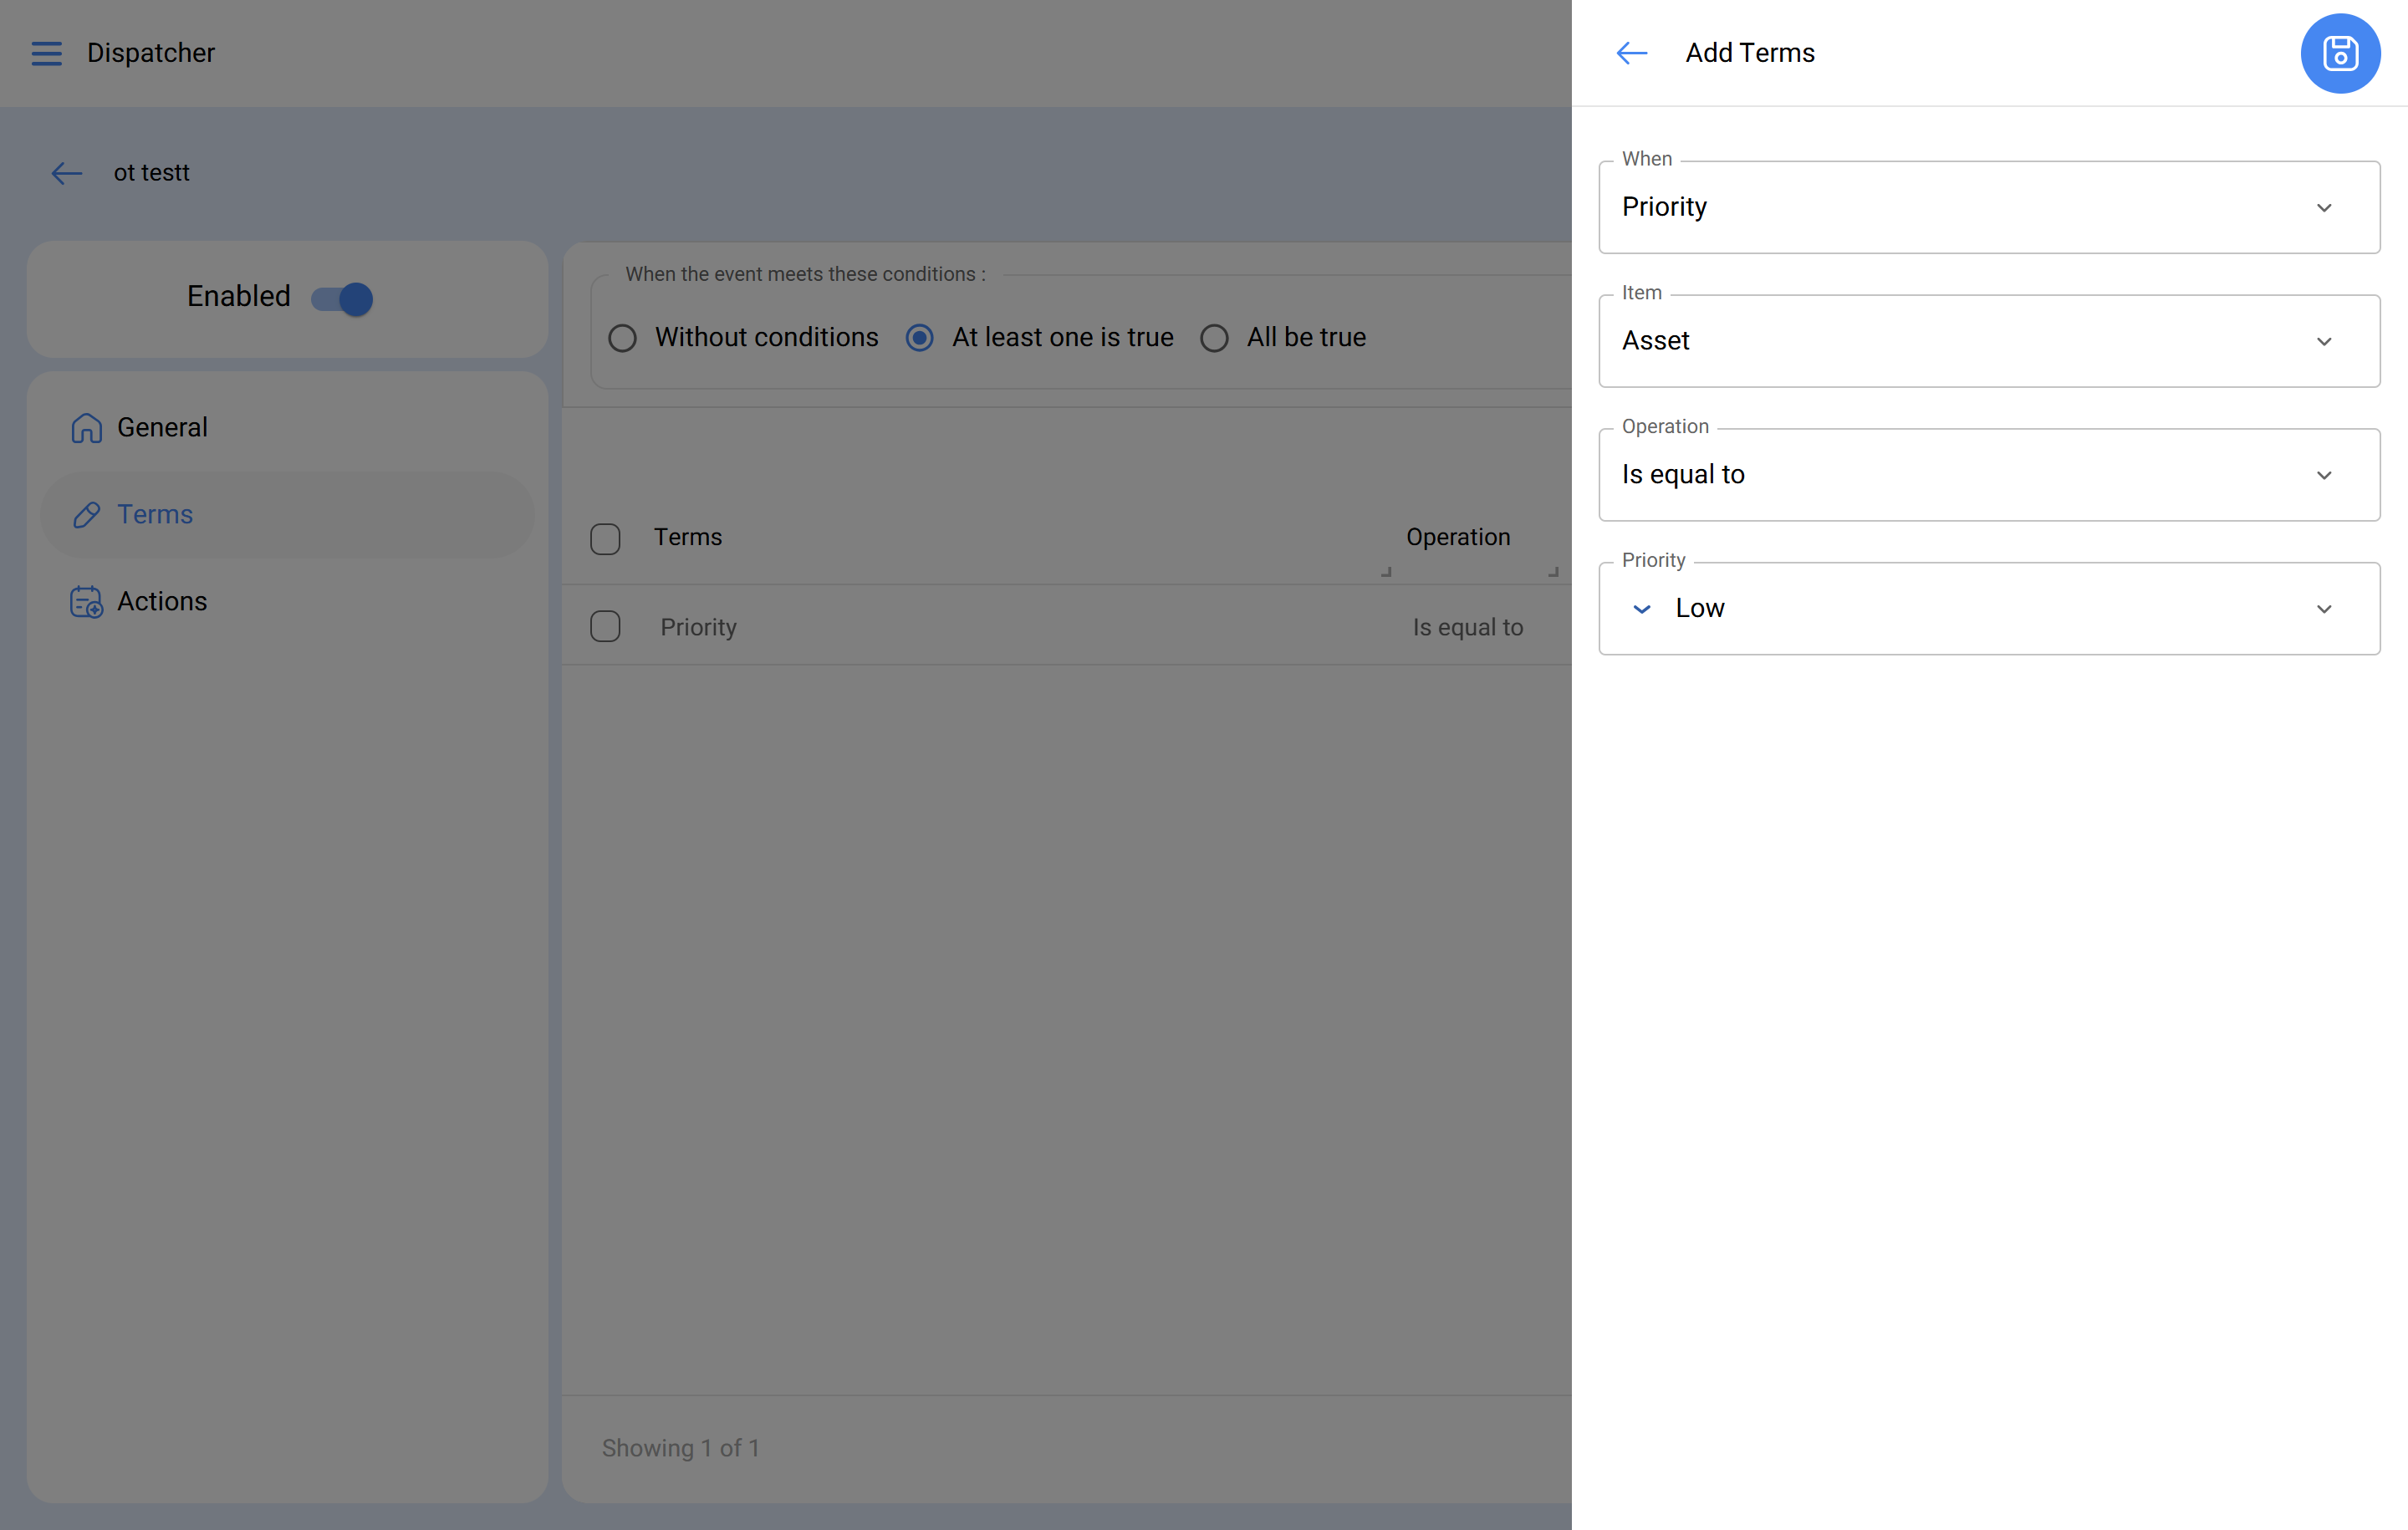Click the Is equal to table cell
The image size is (2408, 1530).
tap(1467, 627)
